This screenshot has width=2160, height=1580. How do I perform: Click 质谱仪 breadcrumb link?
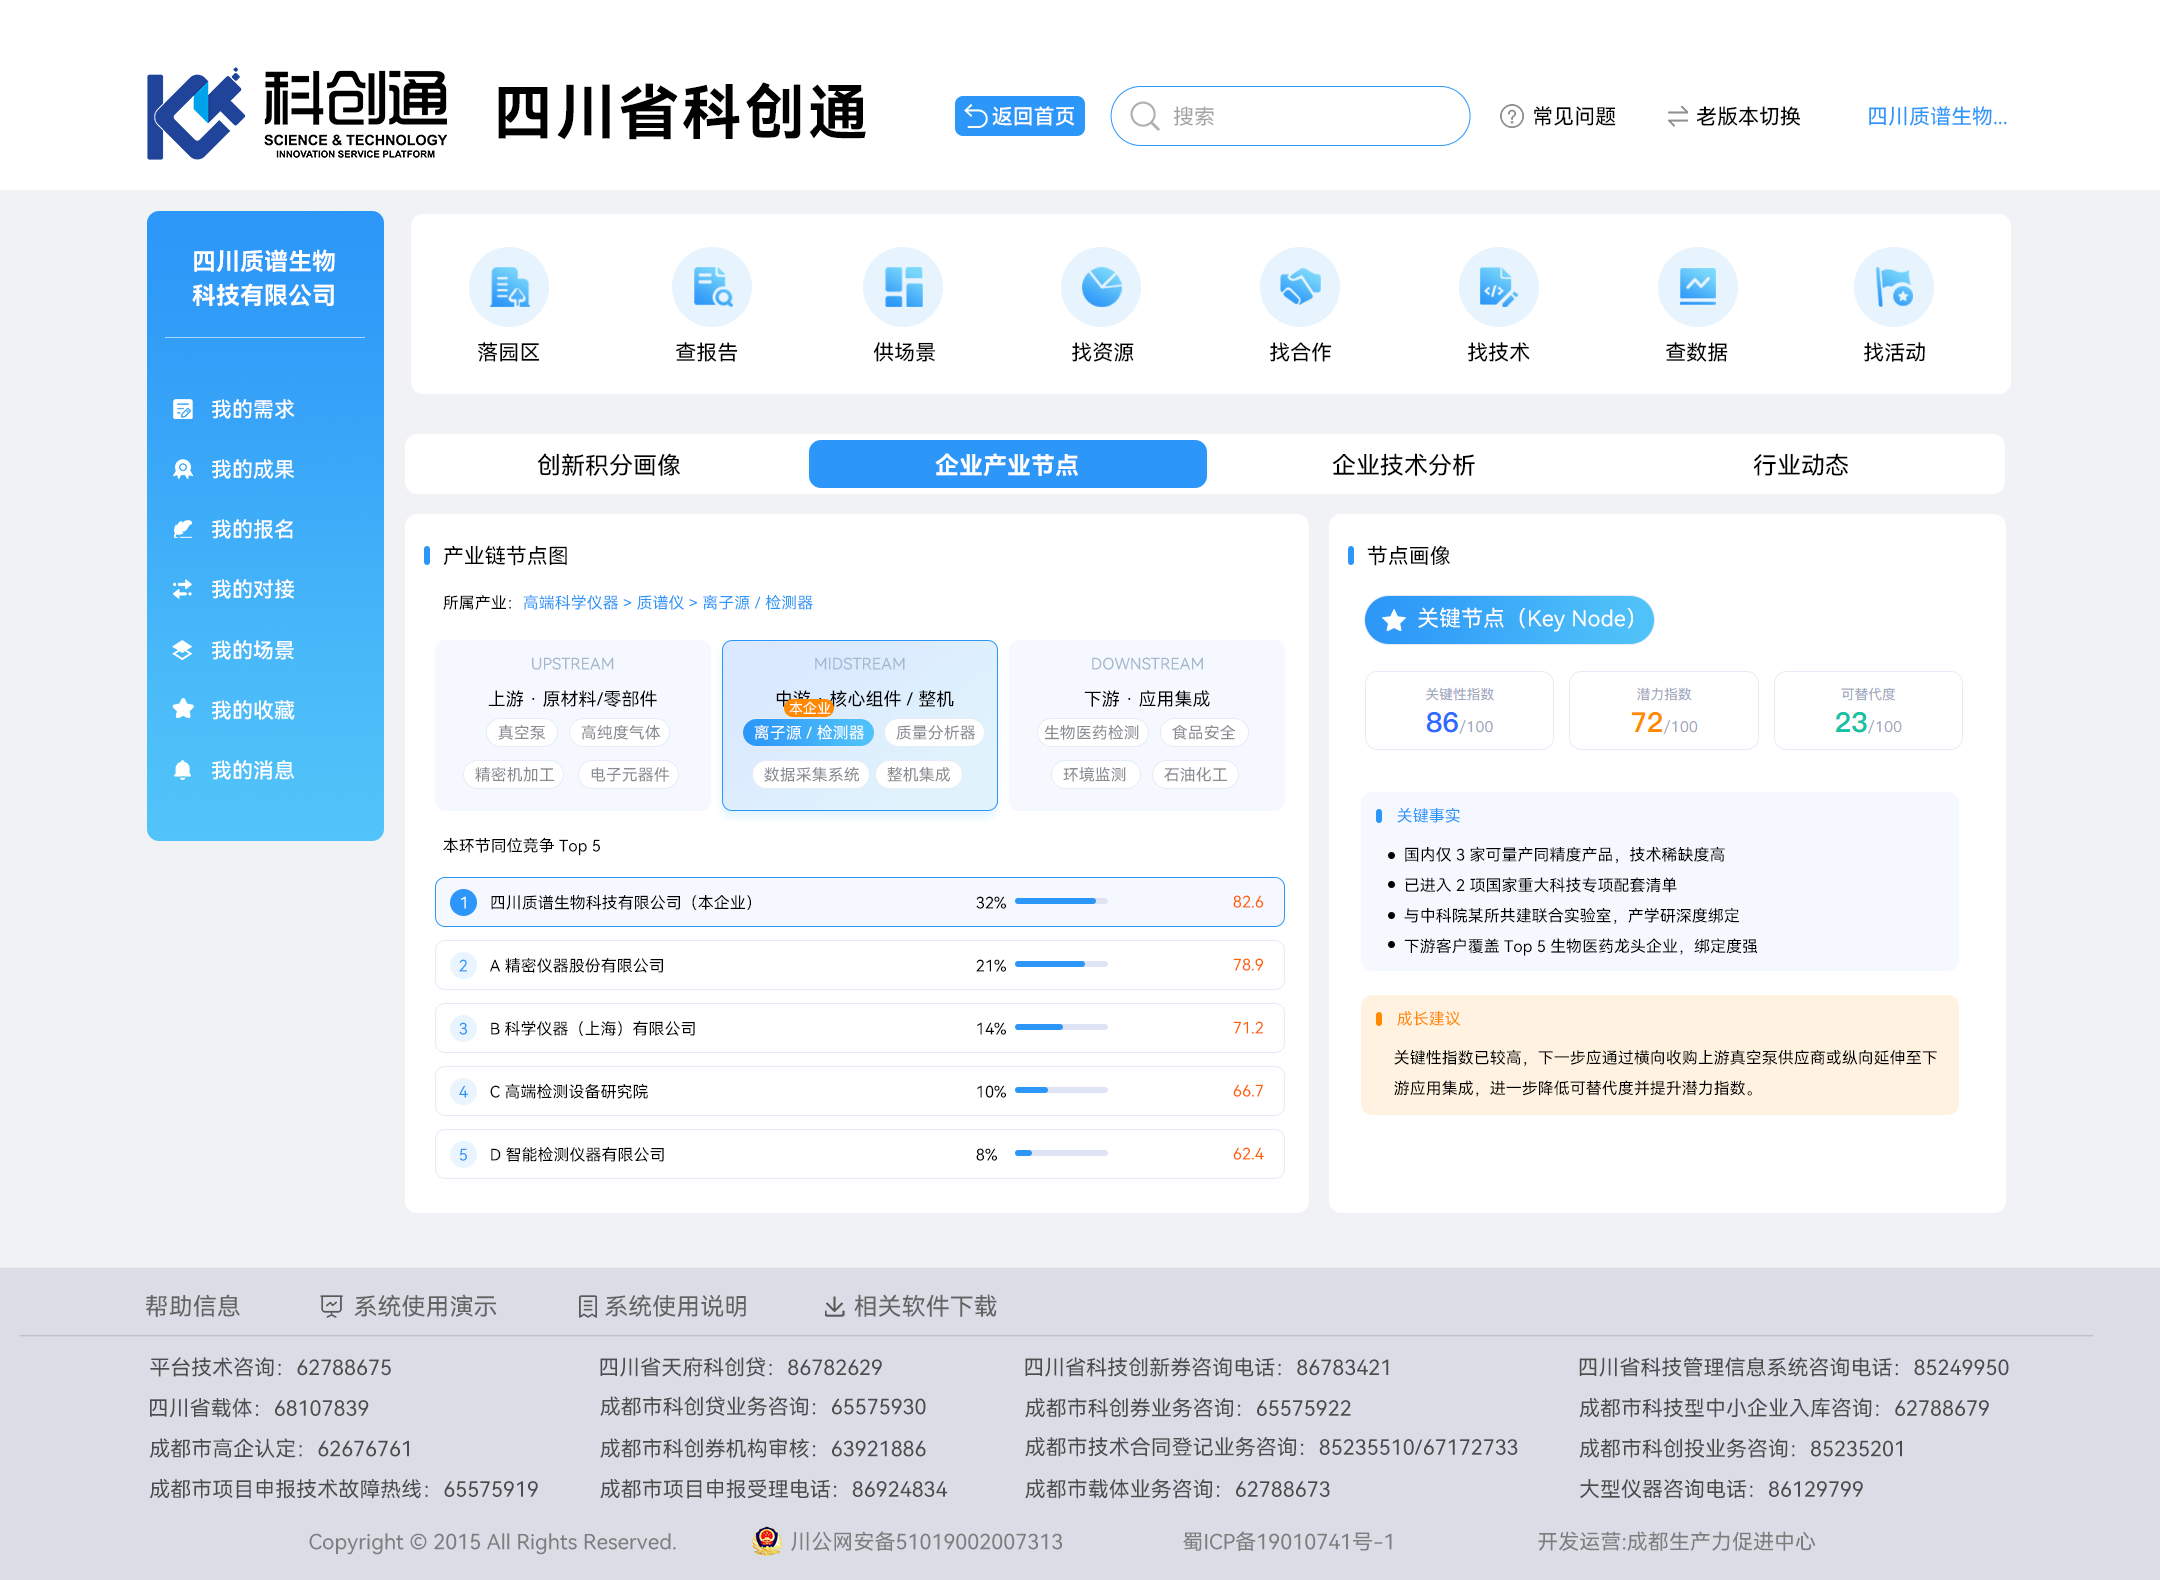(x=660, y=602)
